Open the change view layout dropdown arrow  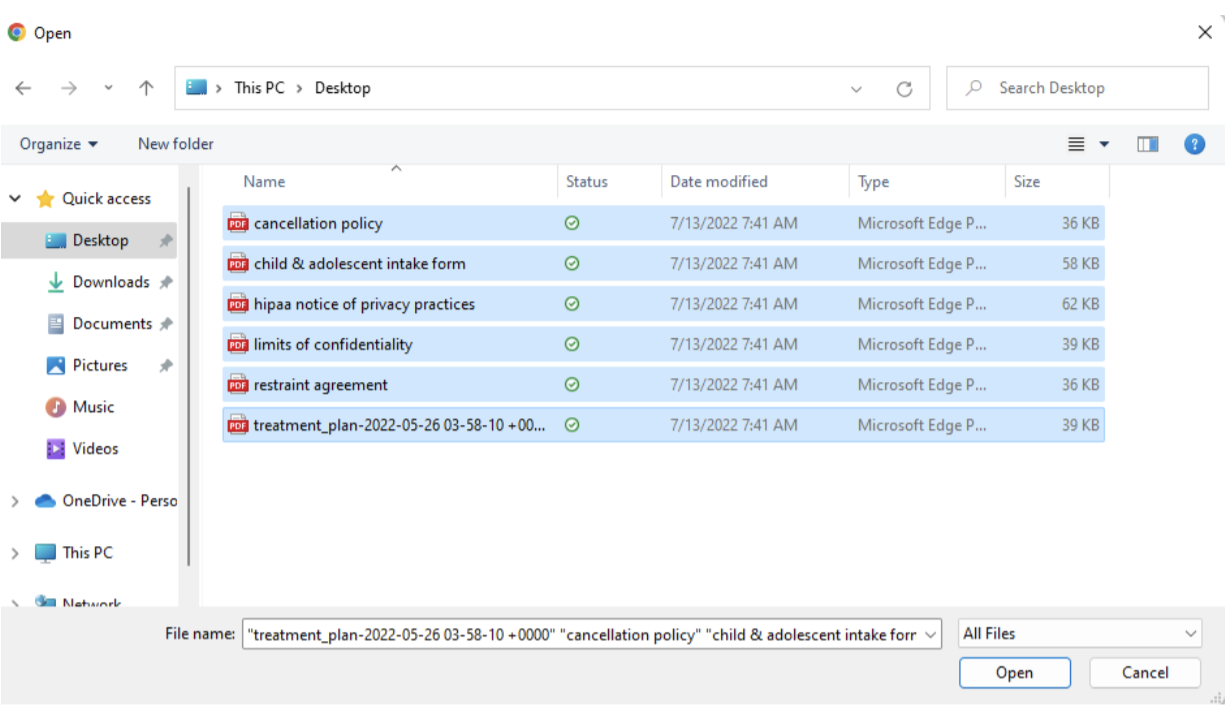pyautogui.click(x=1105, y=143)
